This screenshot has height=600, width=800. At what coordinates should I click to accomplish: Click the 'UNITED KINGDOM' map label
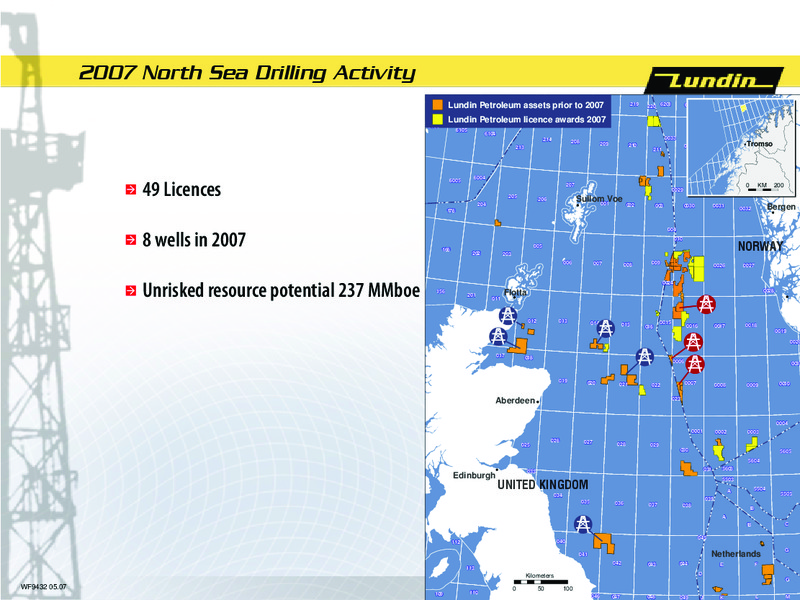coord(543,485)
